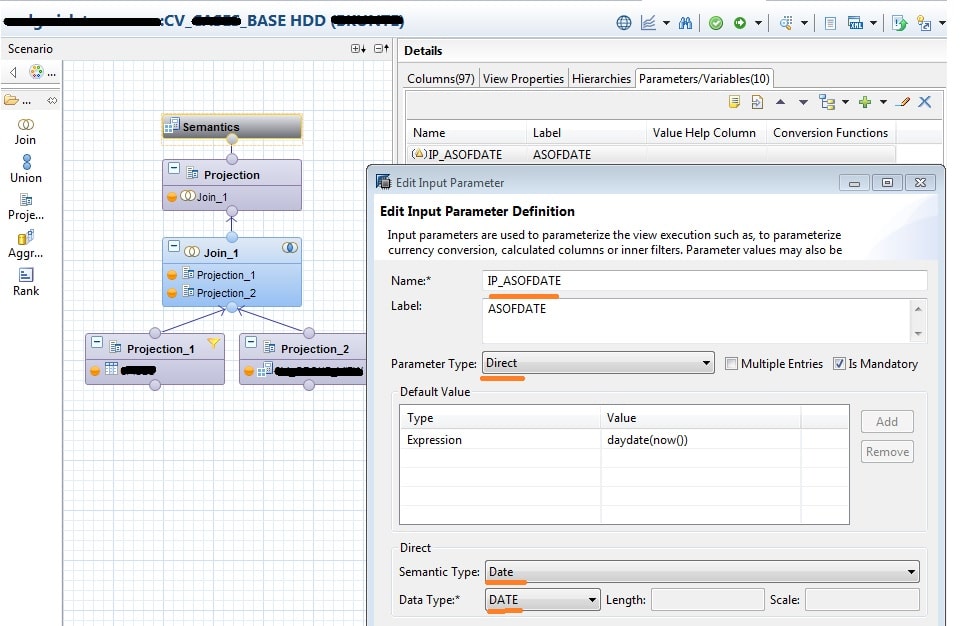971x626 pixels.
Task: Click the Name input field
Action: (704, 281)
